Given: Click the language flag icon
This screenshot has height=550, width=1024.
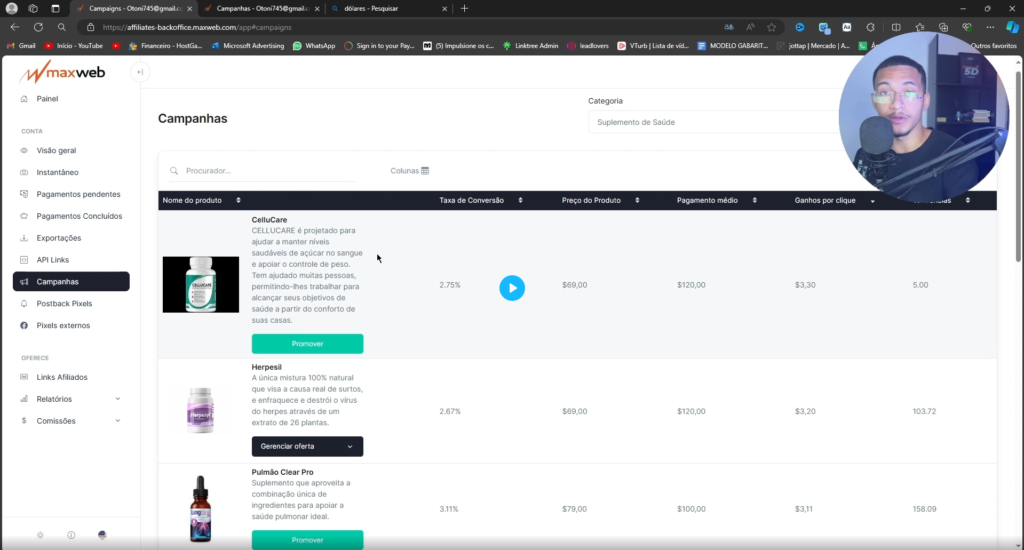Looking at the screenshot, I should click(x=102, y=535).
